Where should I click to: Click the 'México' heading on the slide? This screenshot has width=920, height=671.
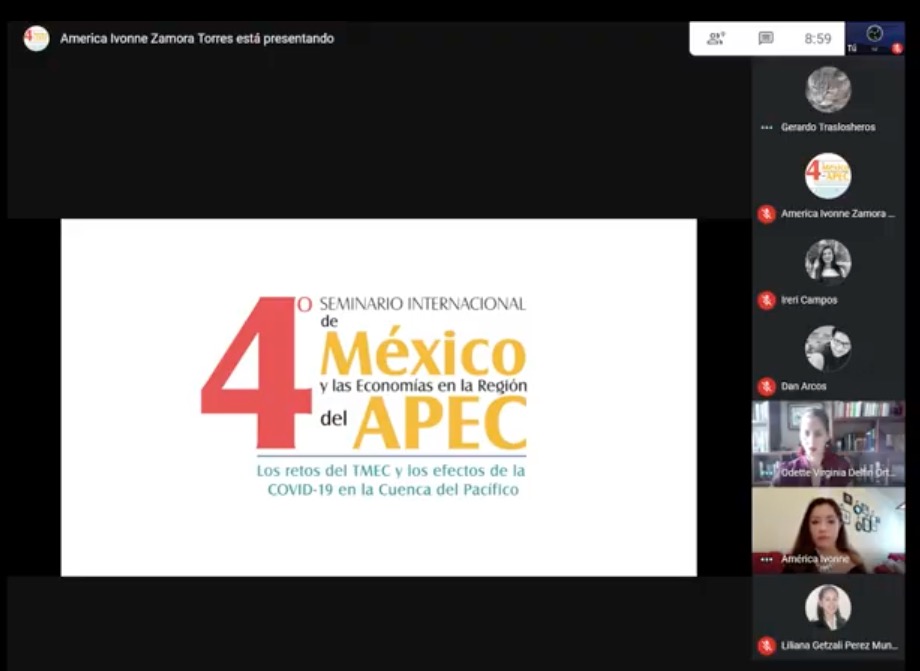(423, 353)
